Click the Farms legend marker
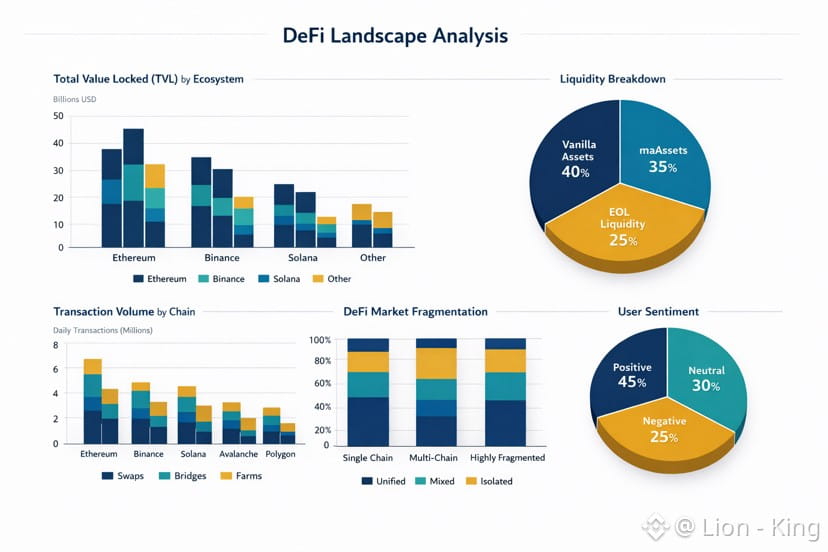This screenshot has height=552, width=828. (x=226, y=475)
